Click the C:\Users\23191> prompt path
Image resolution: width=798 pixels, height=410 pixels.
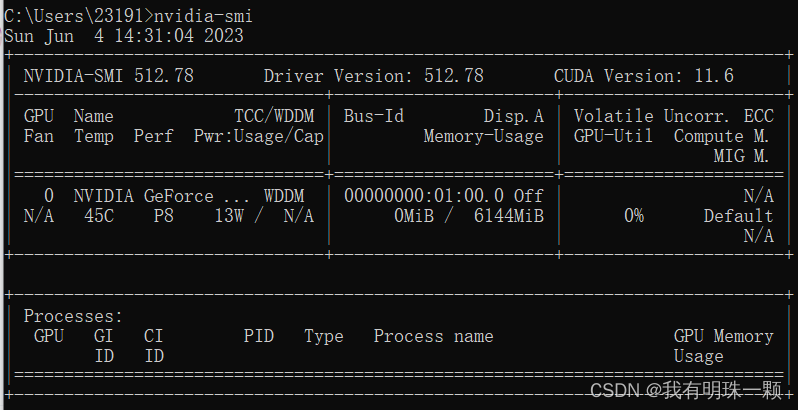tap(79, 16)
